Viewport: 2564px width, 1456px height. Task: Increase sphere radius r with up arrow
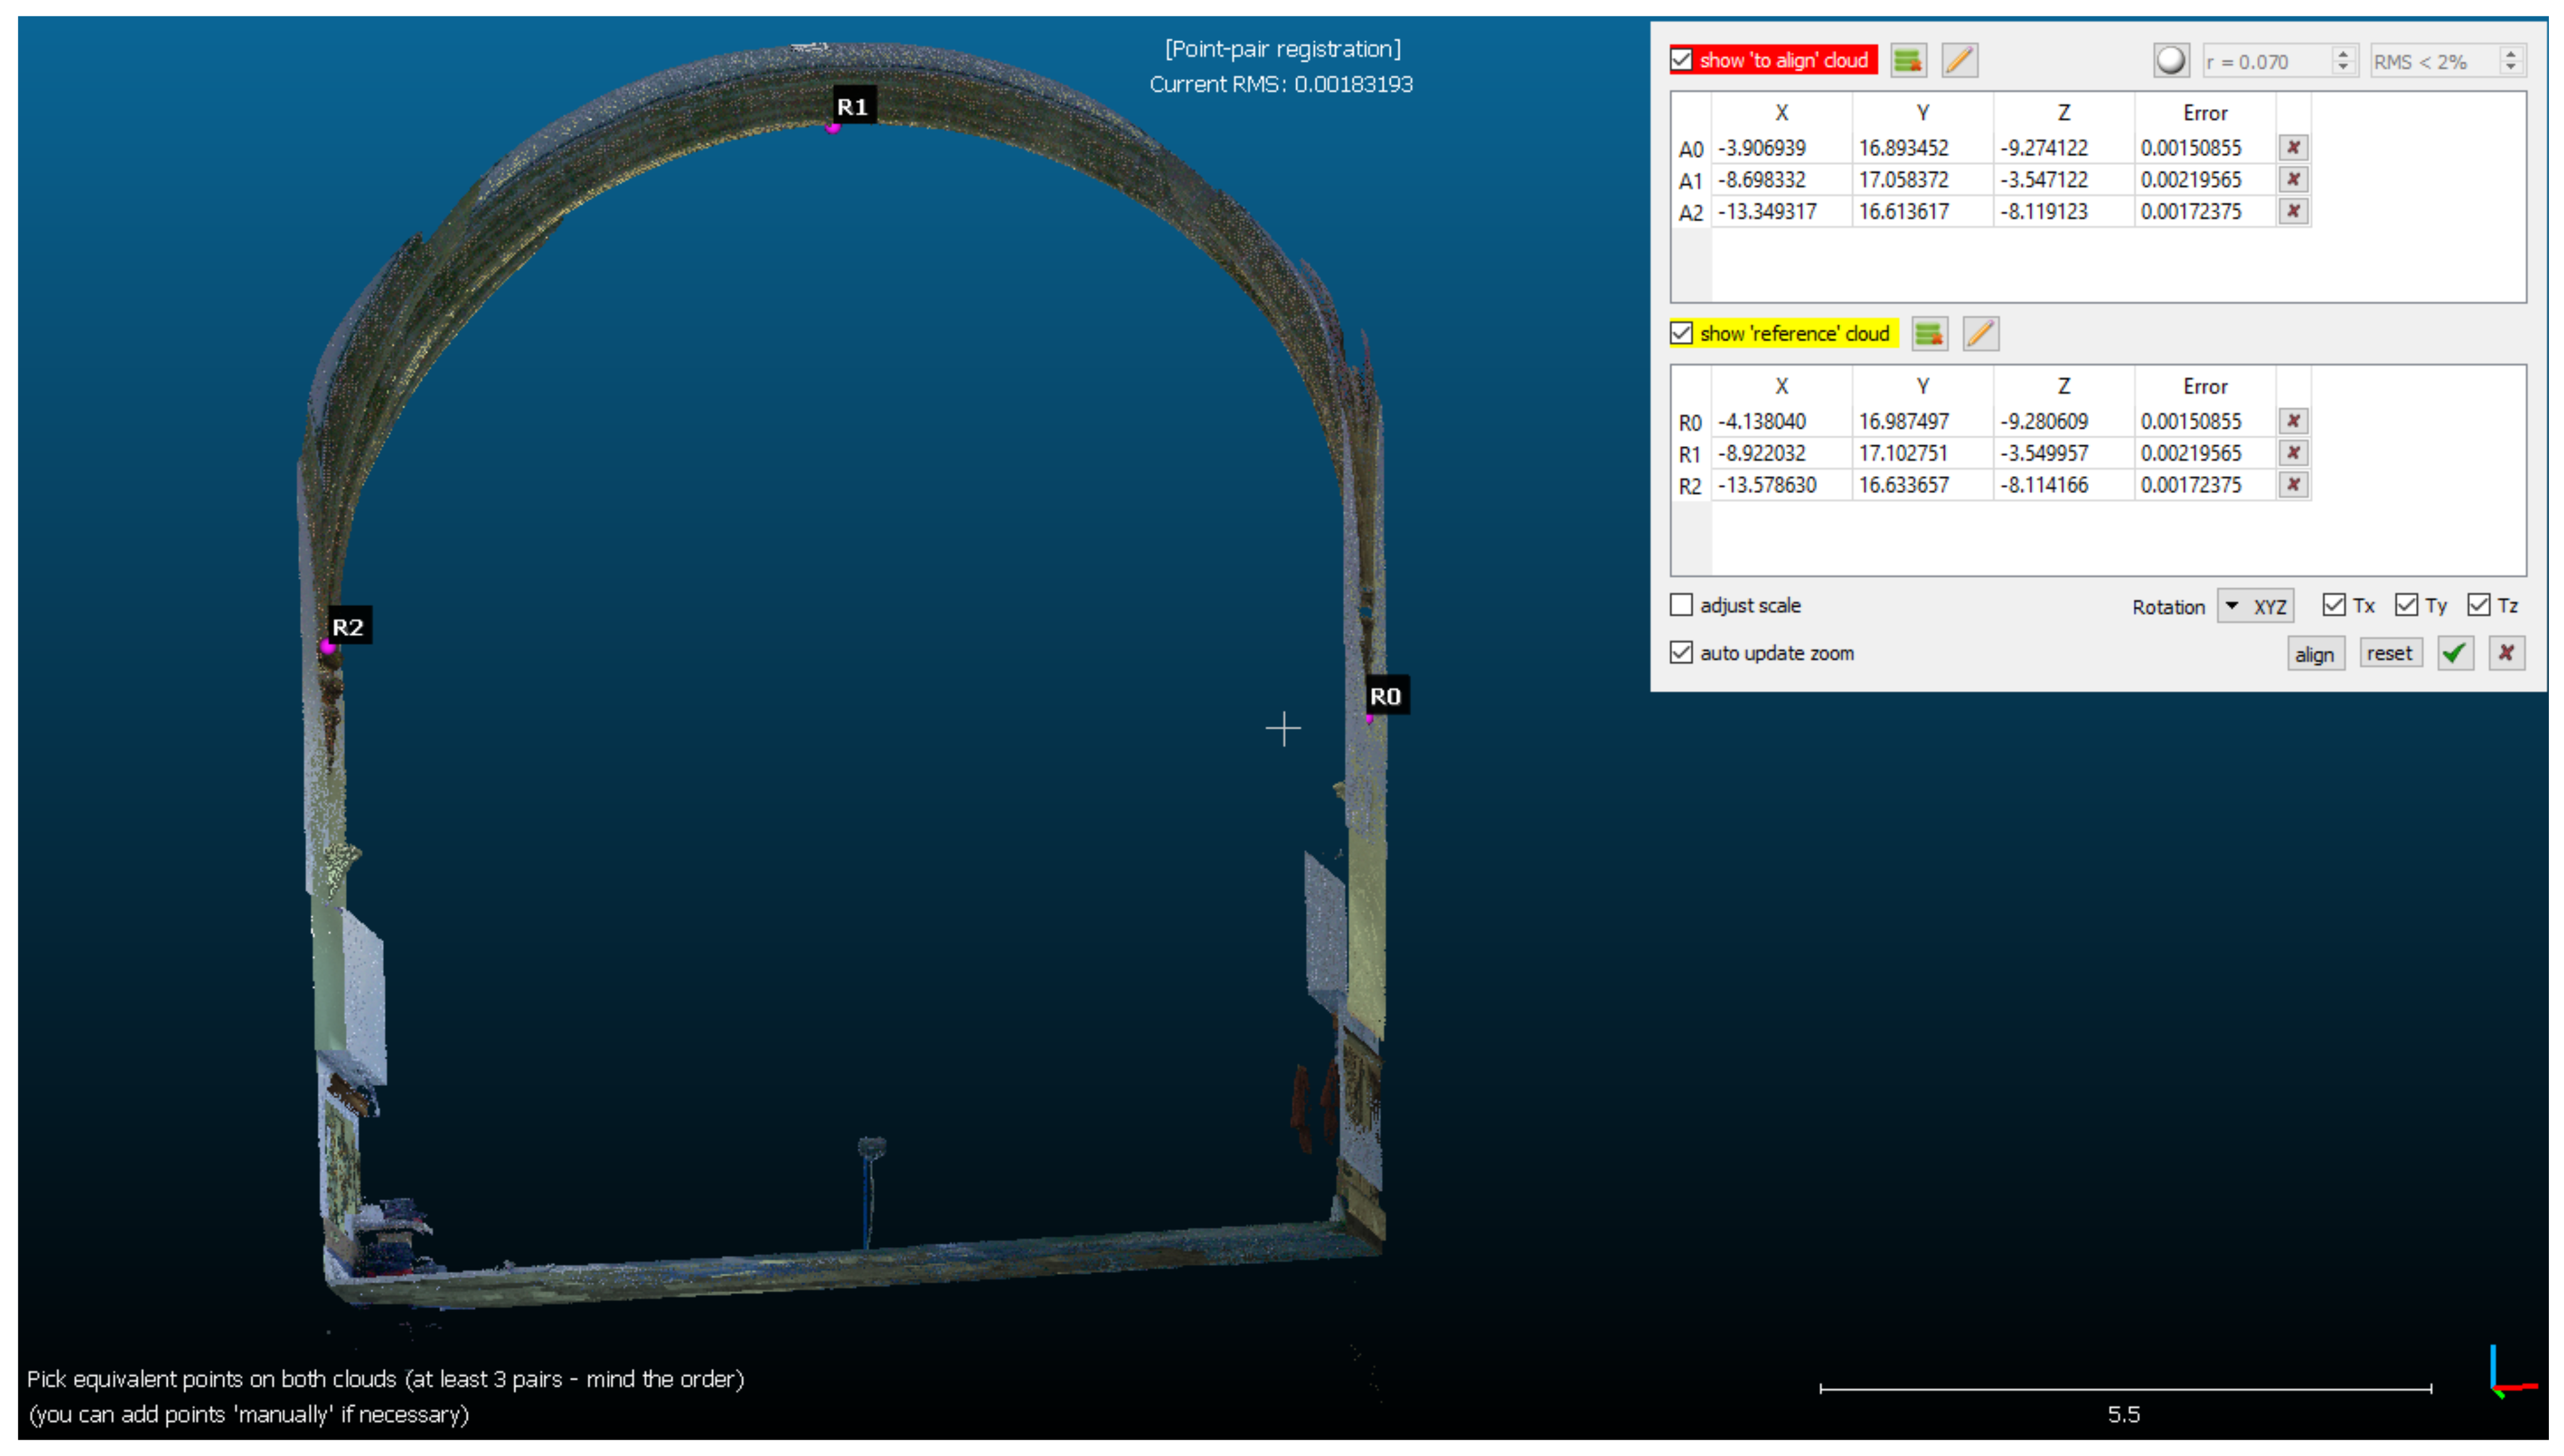pyautogui.click(x=2343, y=54)
